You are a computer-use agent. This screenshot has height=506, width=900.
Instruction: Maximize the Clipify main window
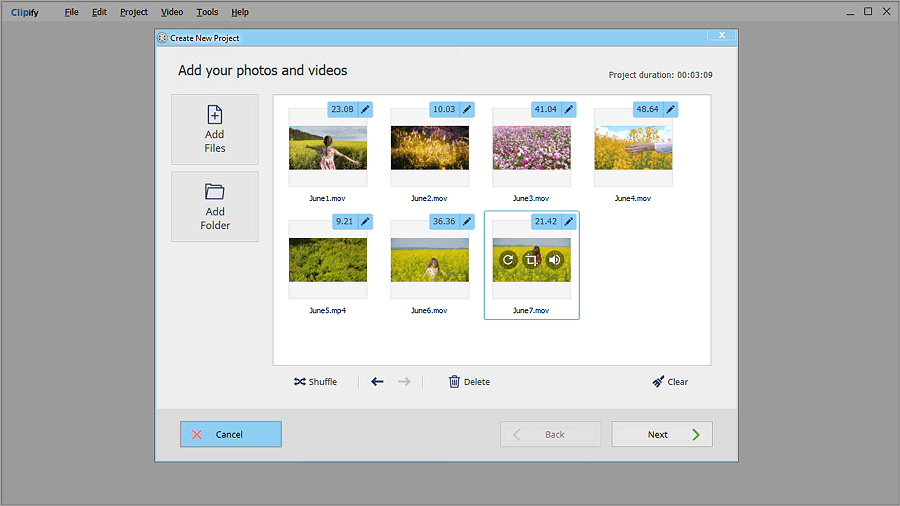[868, 11]
